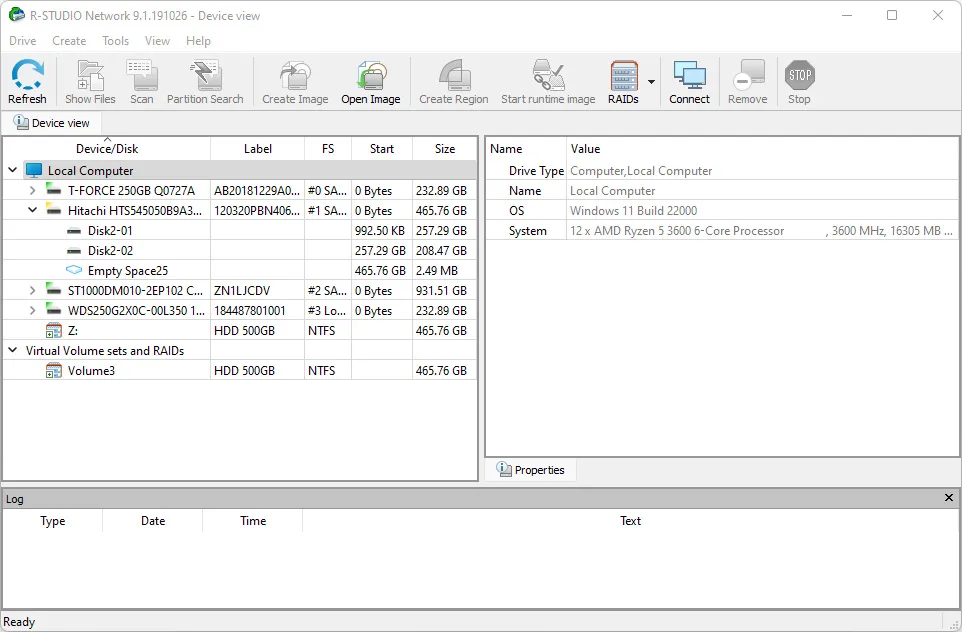The width and height of the screenshot is (962, 632).
Task: Click the Time column header in Log
Action: coord(253,520)
